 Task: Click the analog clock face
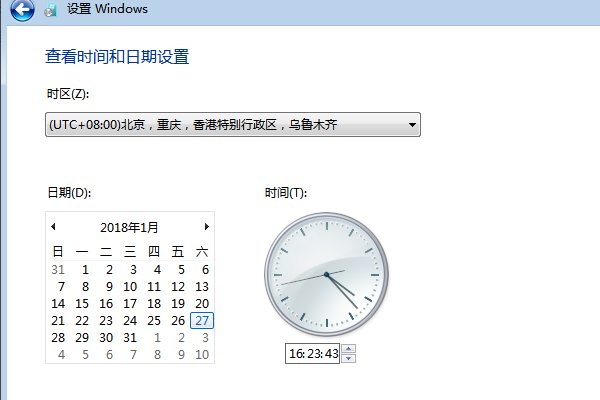tap(326, 274)
